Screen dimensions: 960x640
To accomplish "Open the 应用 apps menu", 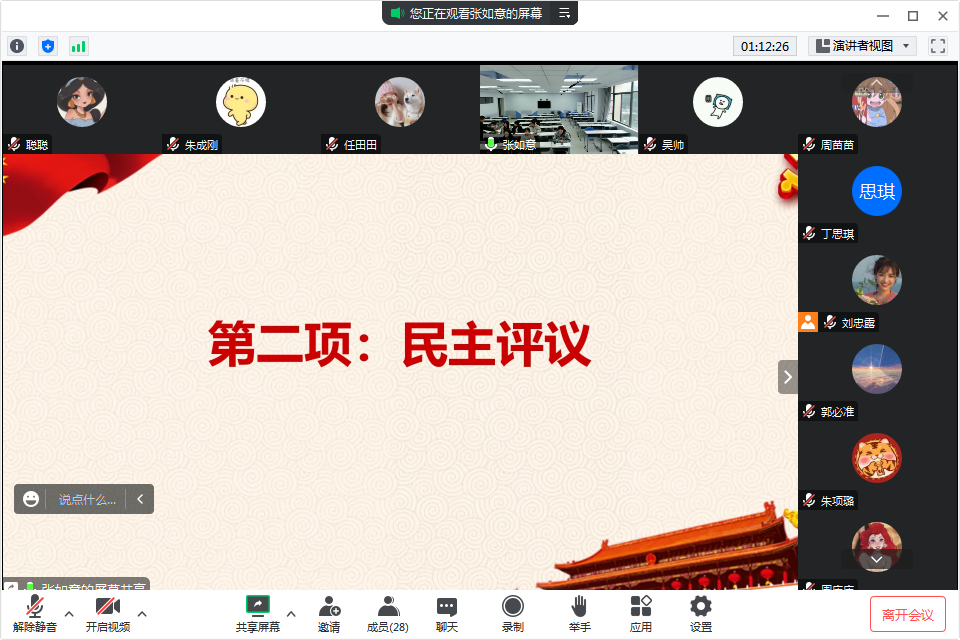I will coord(641,613).
